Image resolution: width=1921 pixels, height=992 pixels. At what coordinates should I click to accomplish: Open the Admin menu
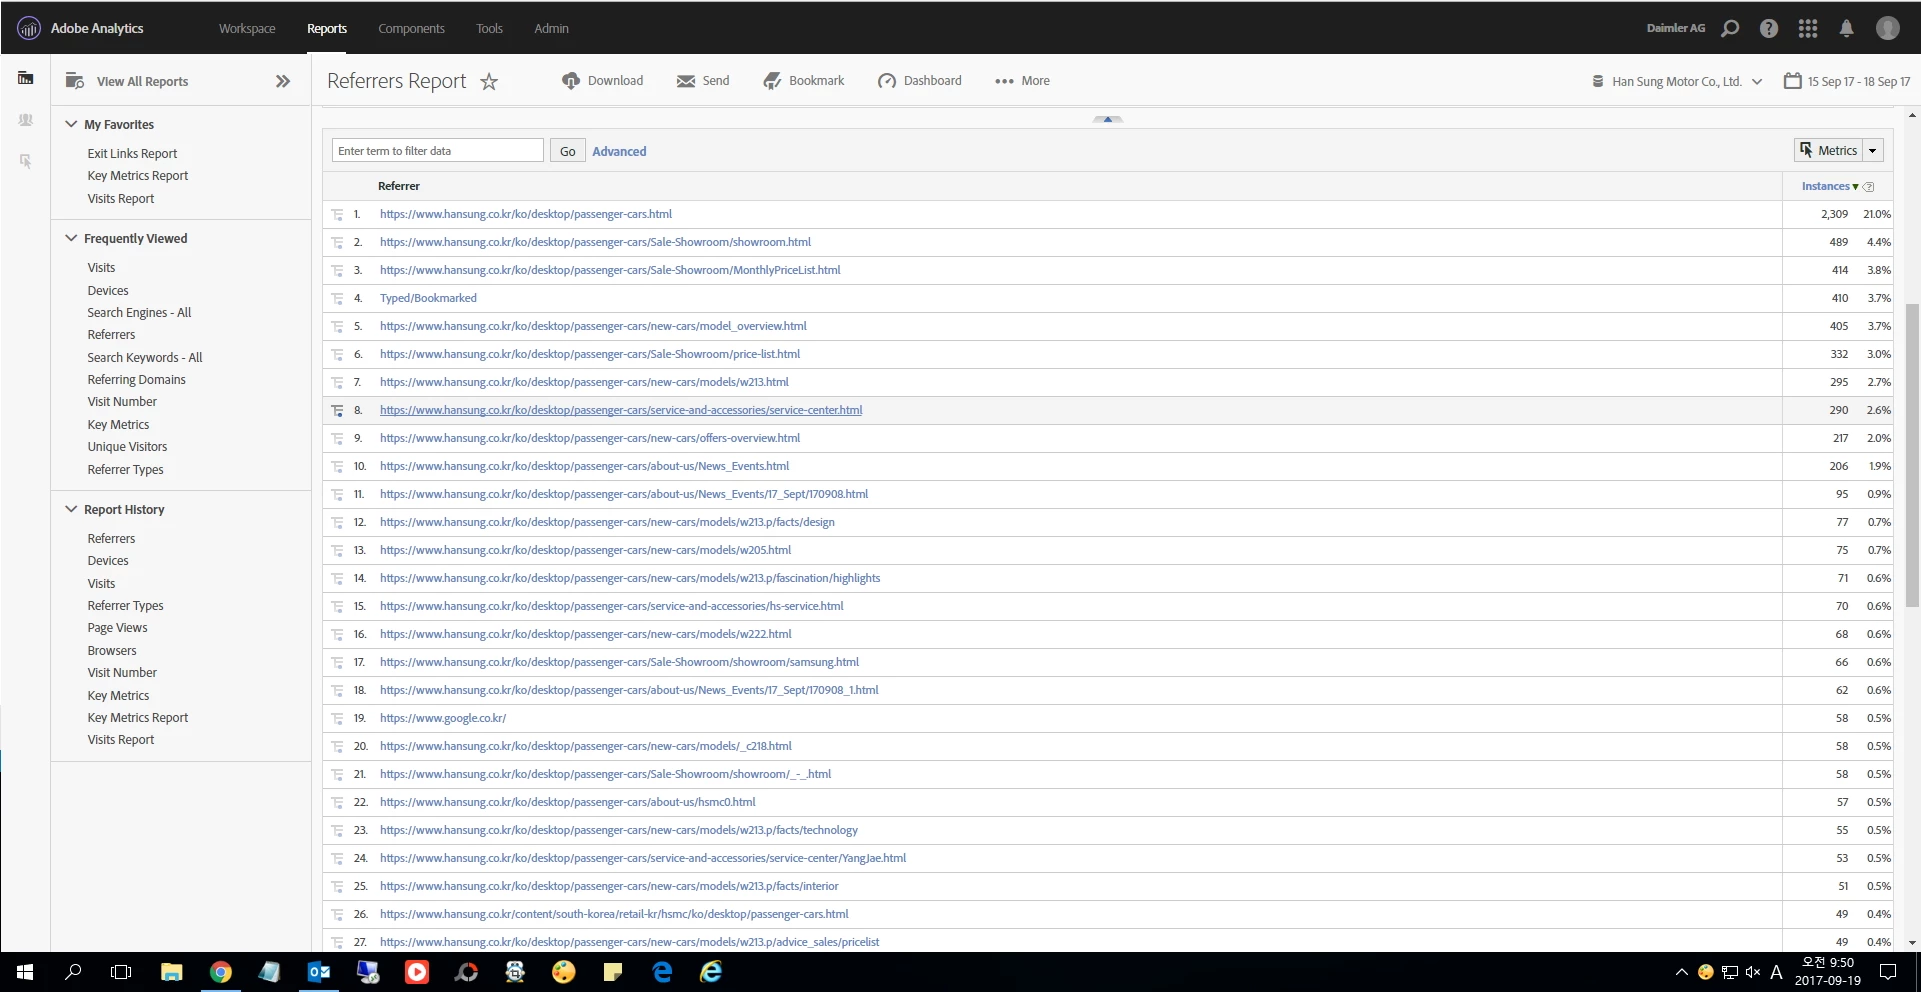[x=551, y=28]
